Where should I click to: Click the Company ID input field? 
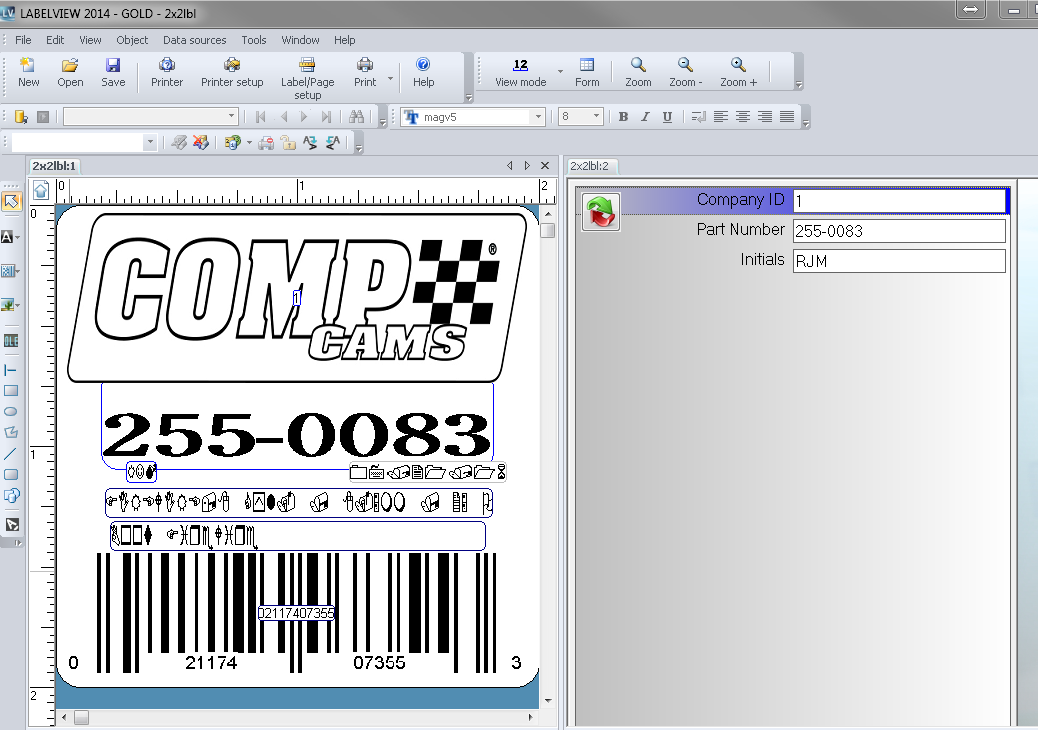coord(899,201)
